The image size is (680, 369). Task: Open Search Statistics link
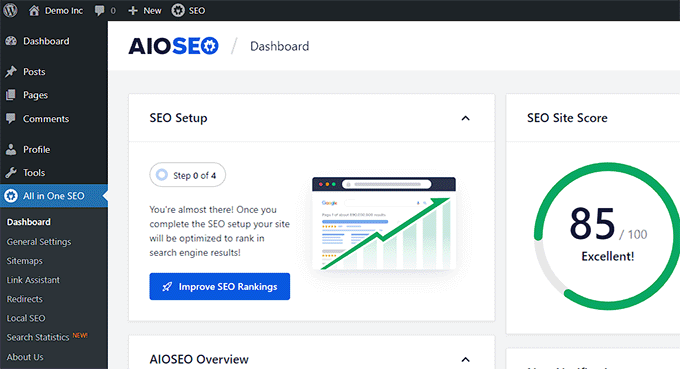pyautogui.click(x=38, y=337)
